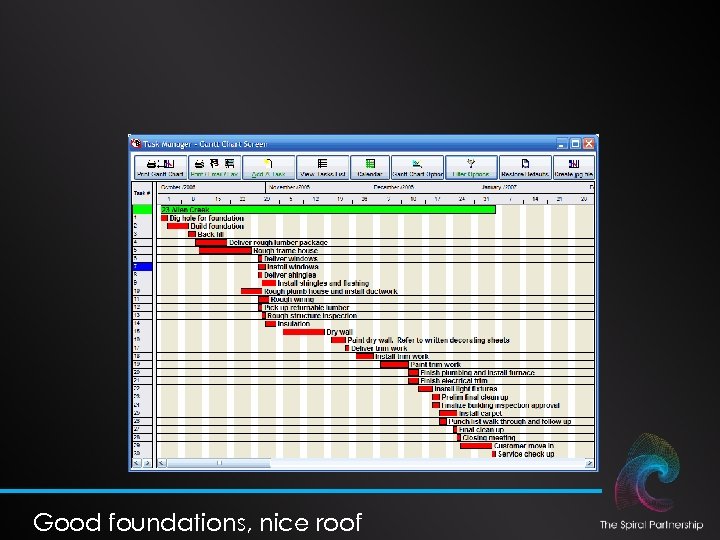Minimize the Task Manager window
Viewport: 720px width, 540px height.
coord(562,144)
